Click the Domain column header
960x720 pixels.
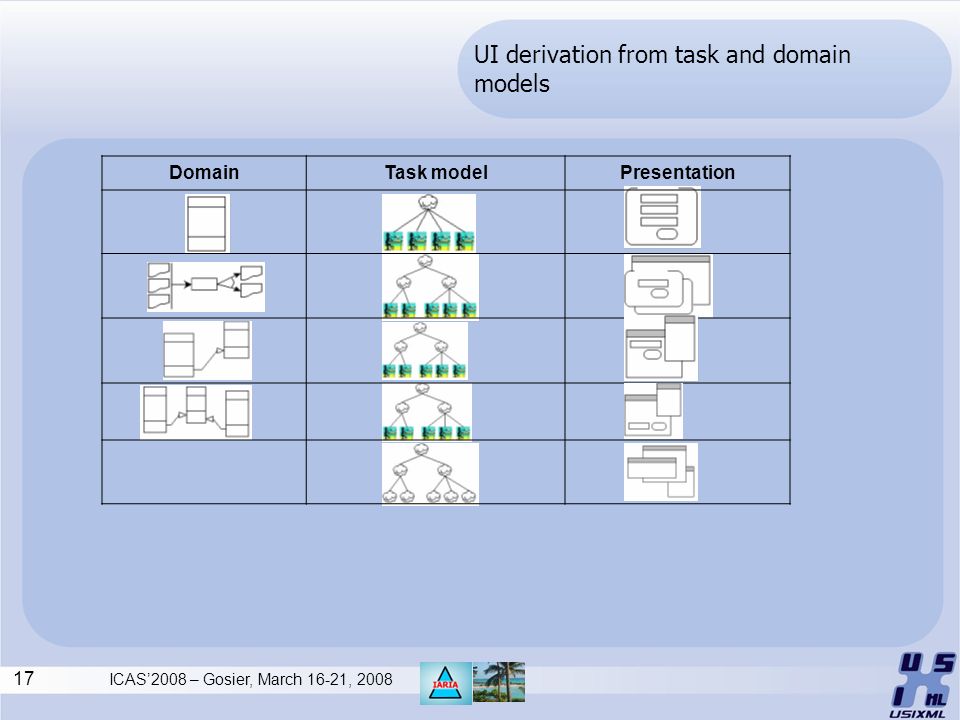pyautogui.click(x=204, y=173)
